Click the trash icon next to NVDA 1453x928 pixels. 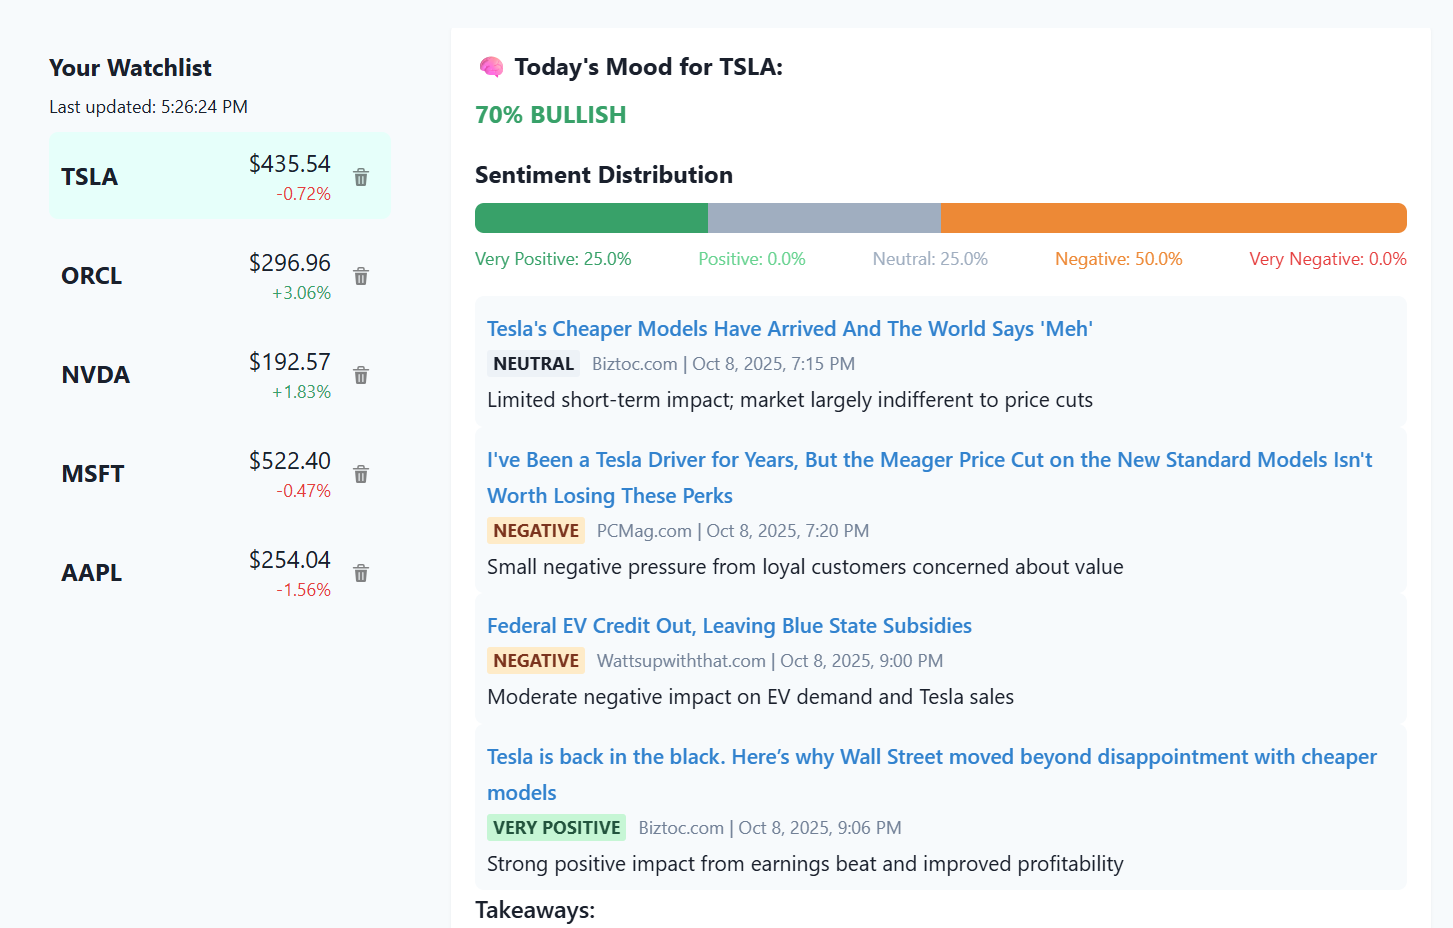[360, 375]
